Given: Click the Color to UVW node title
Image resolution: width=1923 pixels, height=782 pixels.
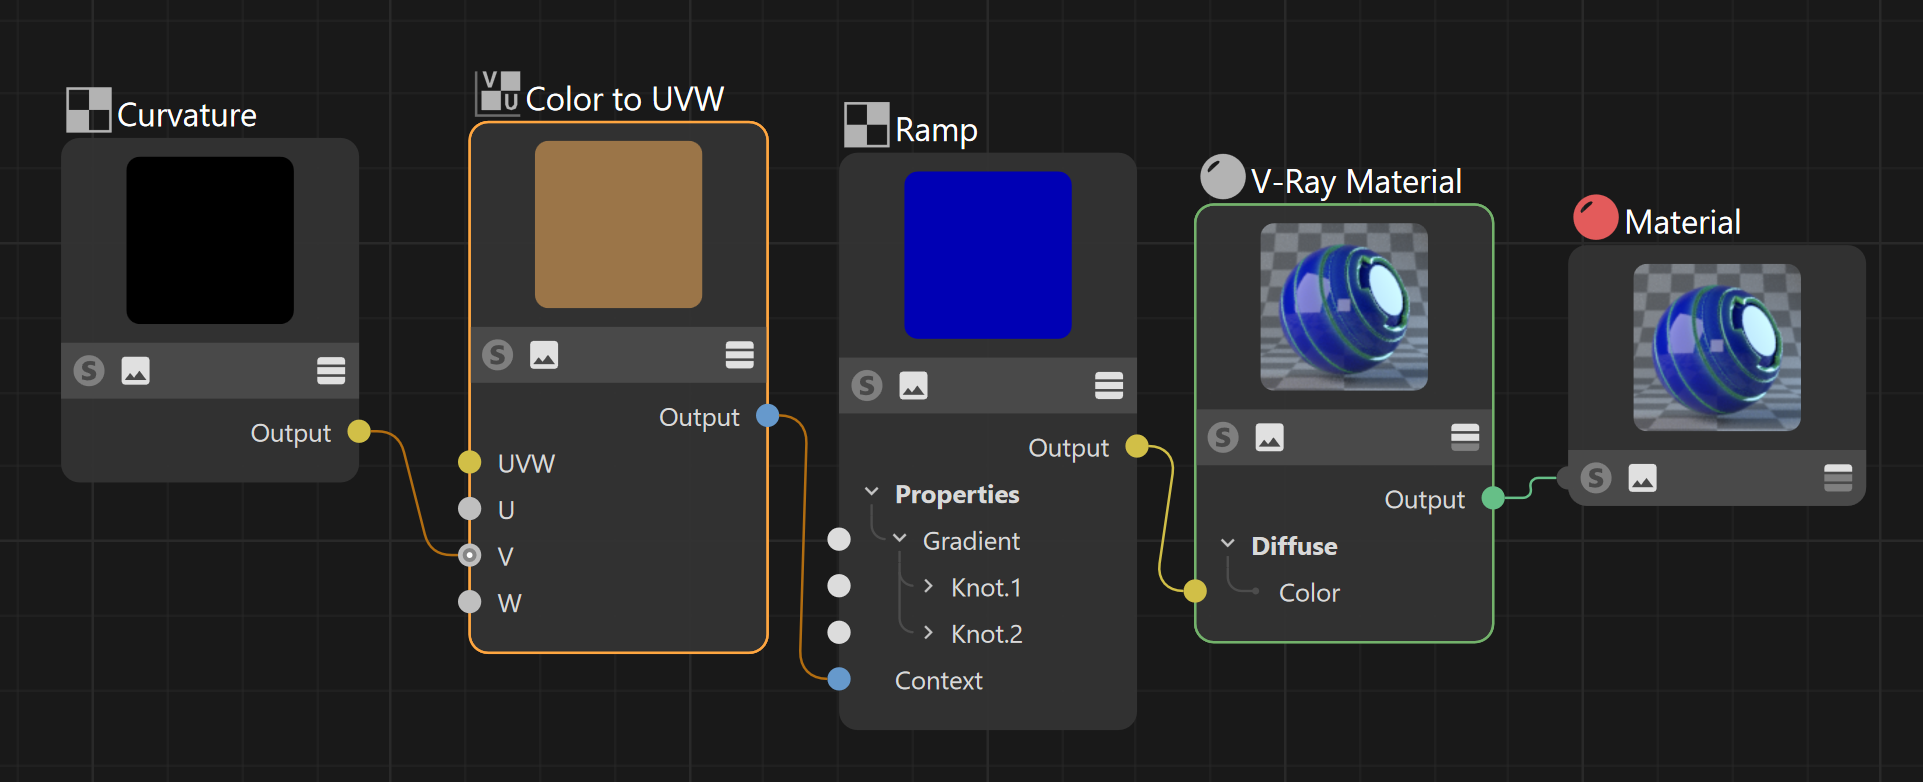Looking at the screenshot, I should (x=624, y=99).
